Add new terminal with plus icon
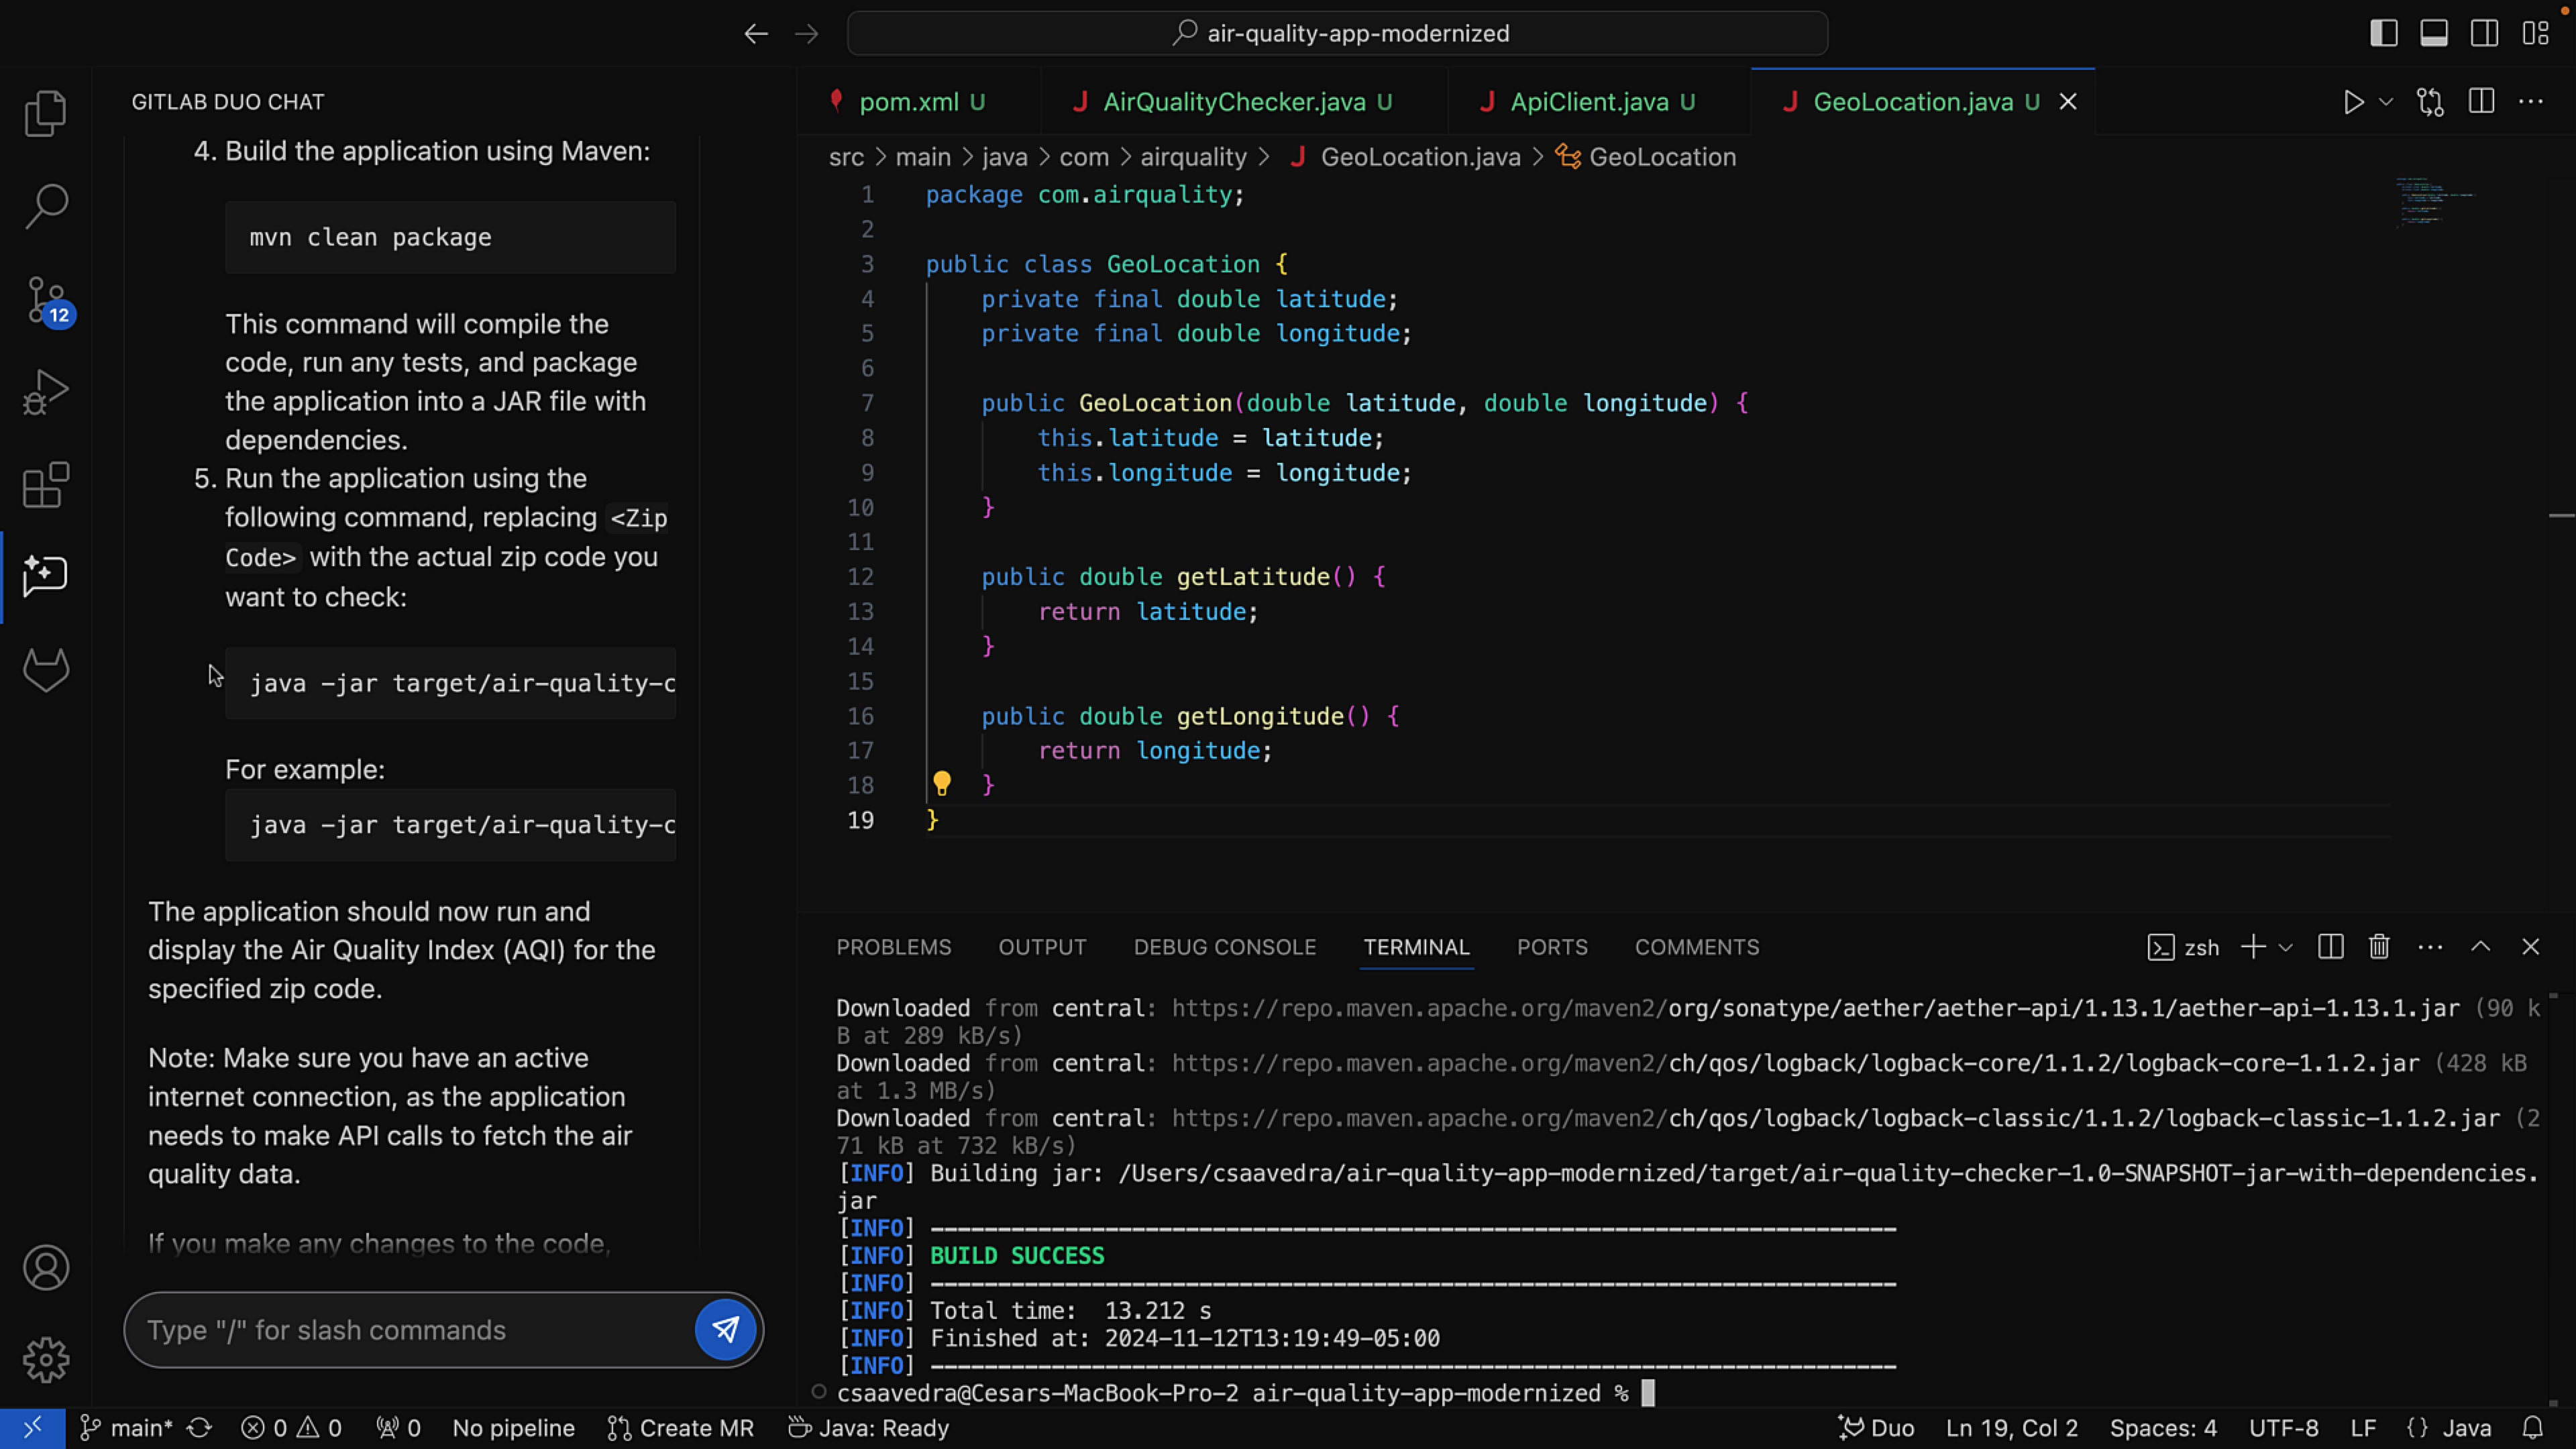Screen dimensions: 2576x1449 (x=2253, y=947)
